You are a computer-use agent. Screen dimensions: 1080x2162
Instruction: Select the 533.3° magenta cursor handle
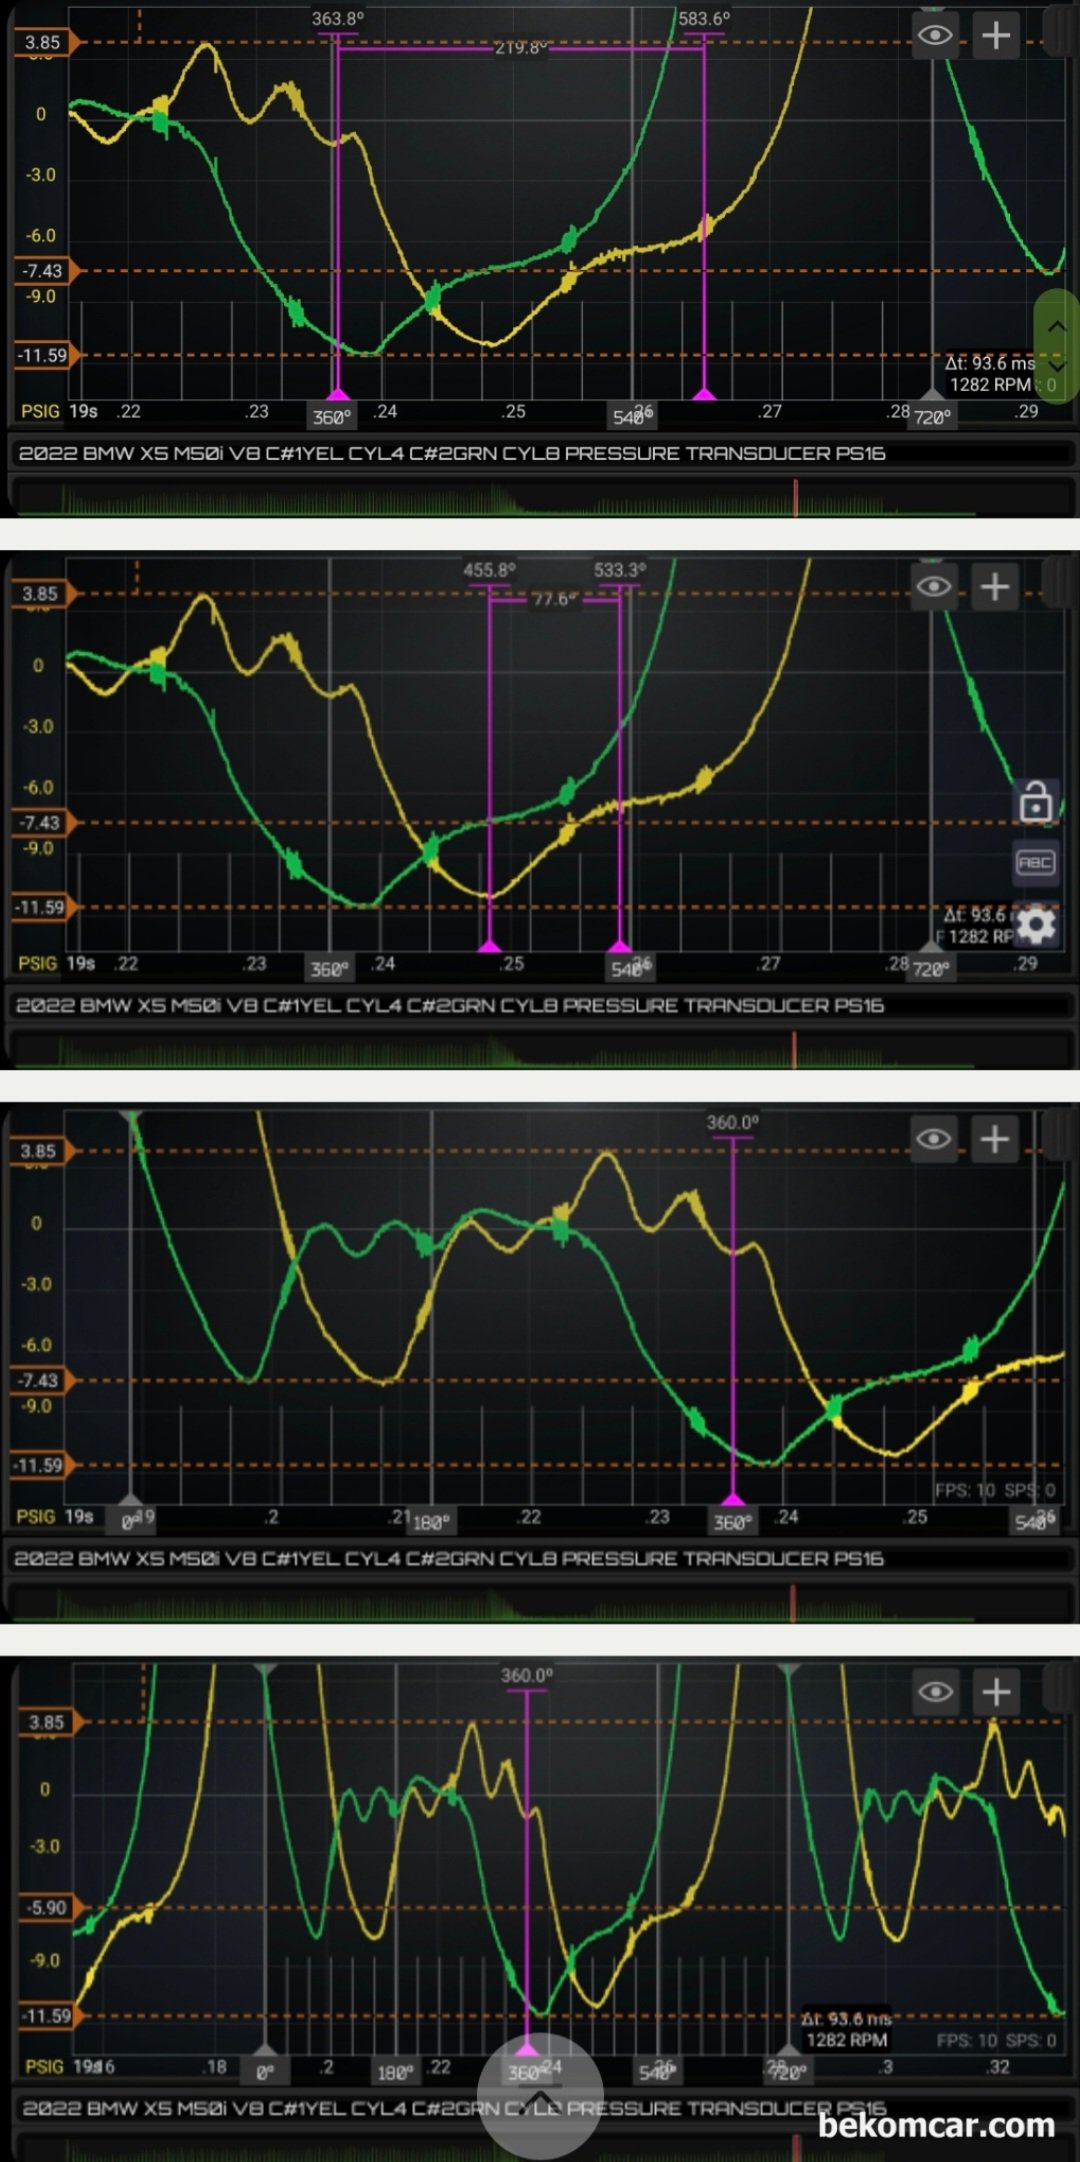(x=620, y=945)
